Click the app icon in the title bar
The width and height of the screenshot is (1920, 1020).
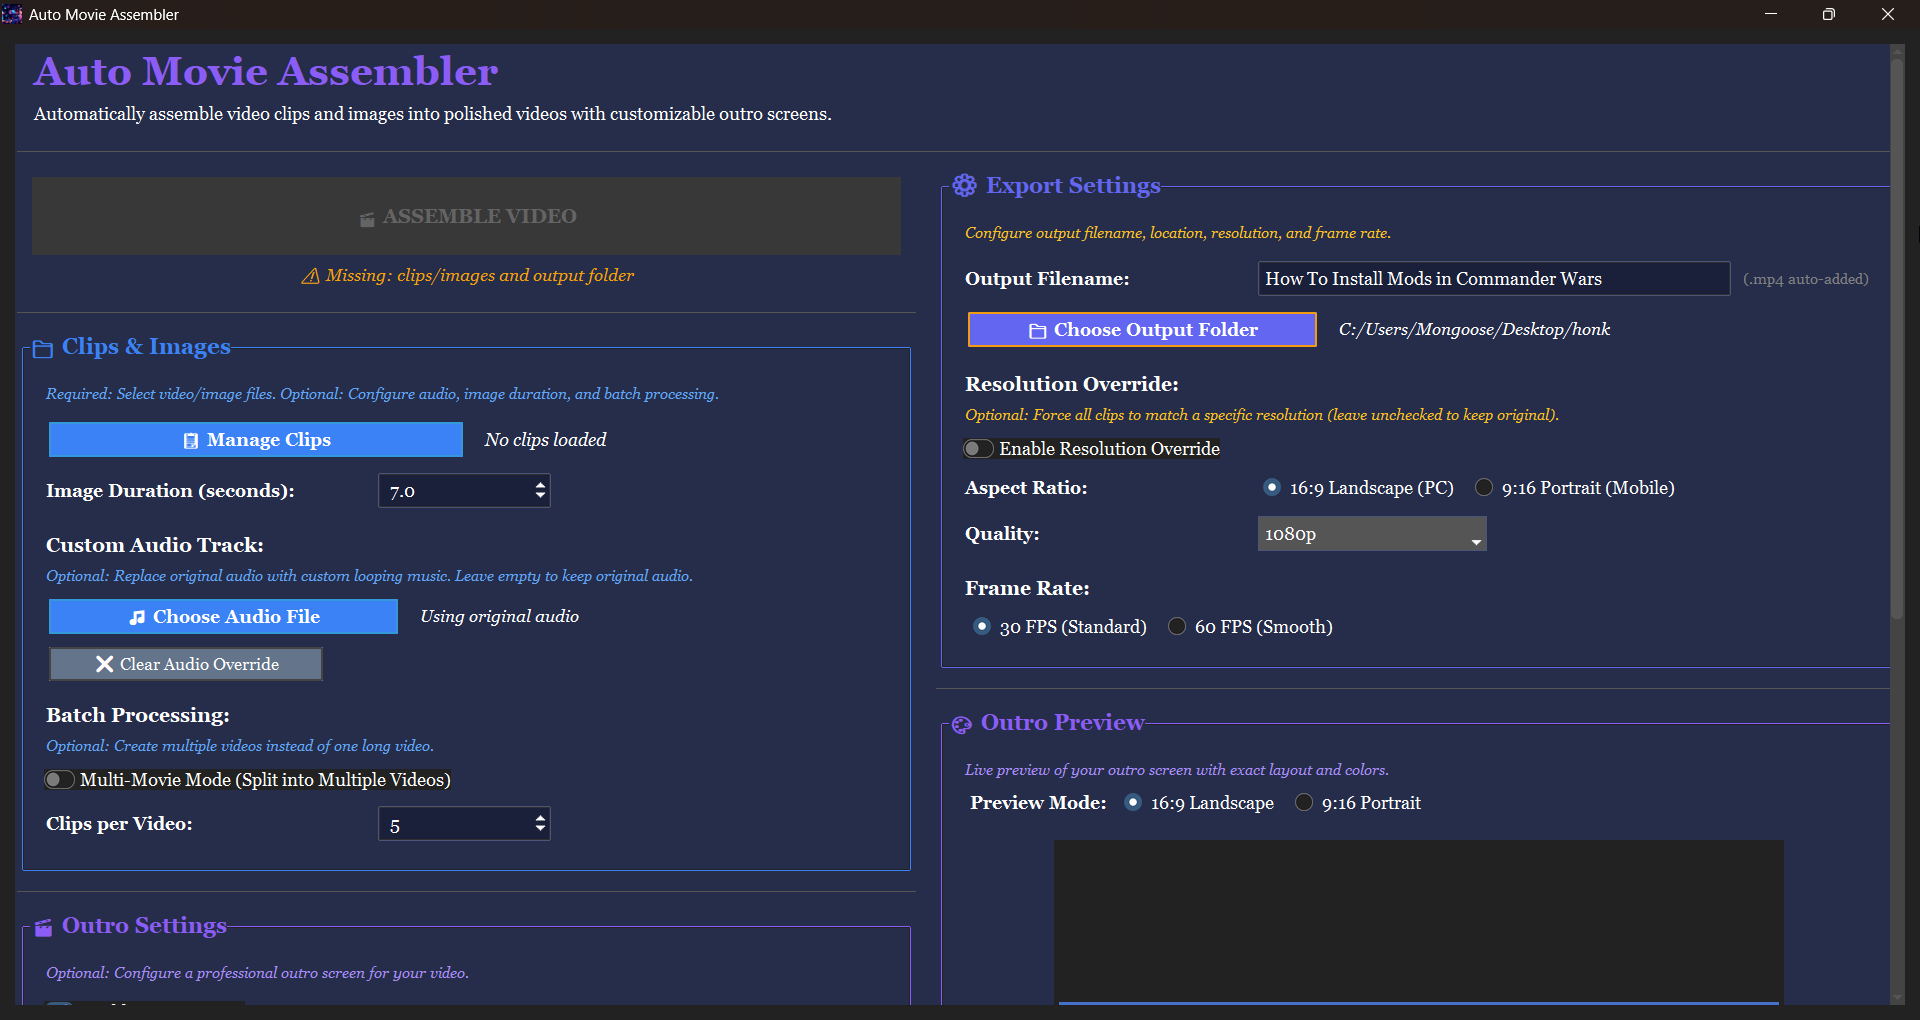(12, 14)
